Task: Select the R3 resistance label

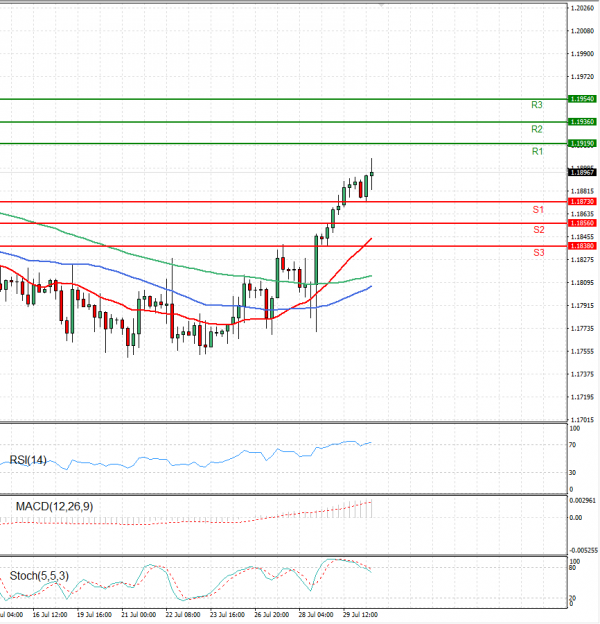Action: [537, 105]
